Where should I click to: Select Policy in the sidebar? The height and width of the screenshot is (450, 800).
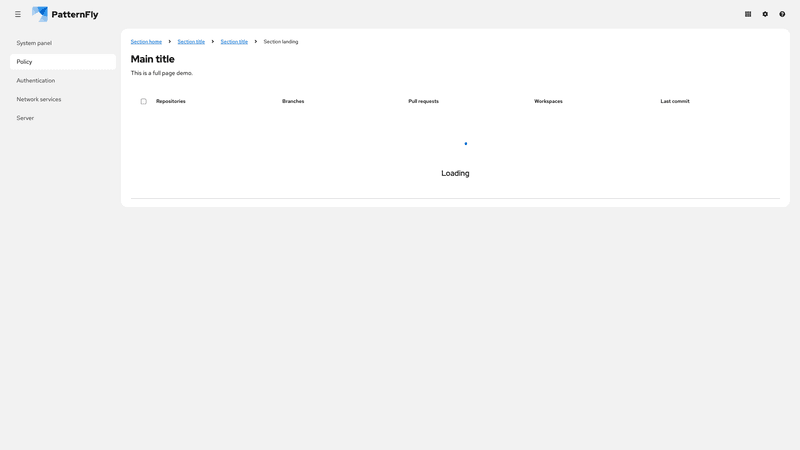pyautogui.click(x=24, y=62)
